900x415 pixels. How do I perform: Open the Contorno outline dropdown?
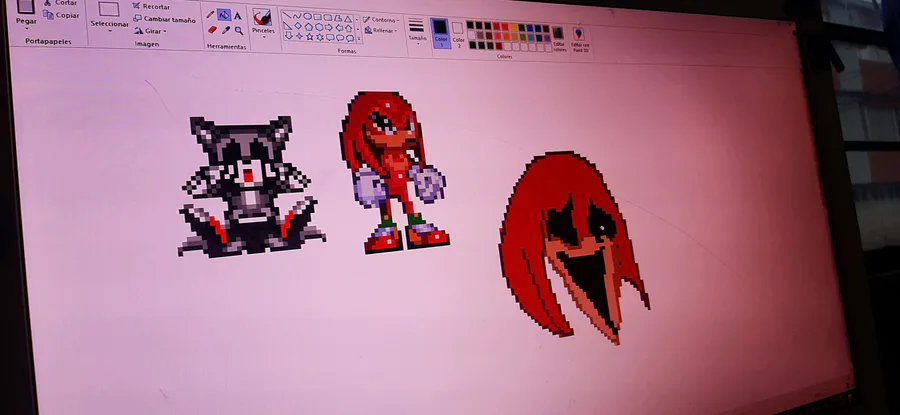click(381, 20)
